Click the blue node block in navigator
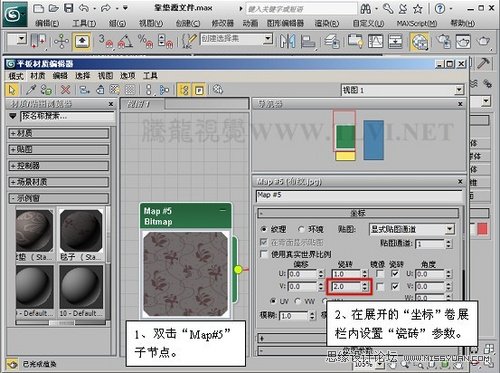The width and height of the screenshot is (500, 373). tap(373, 140)
